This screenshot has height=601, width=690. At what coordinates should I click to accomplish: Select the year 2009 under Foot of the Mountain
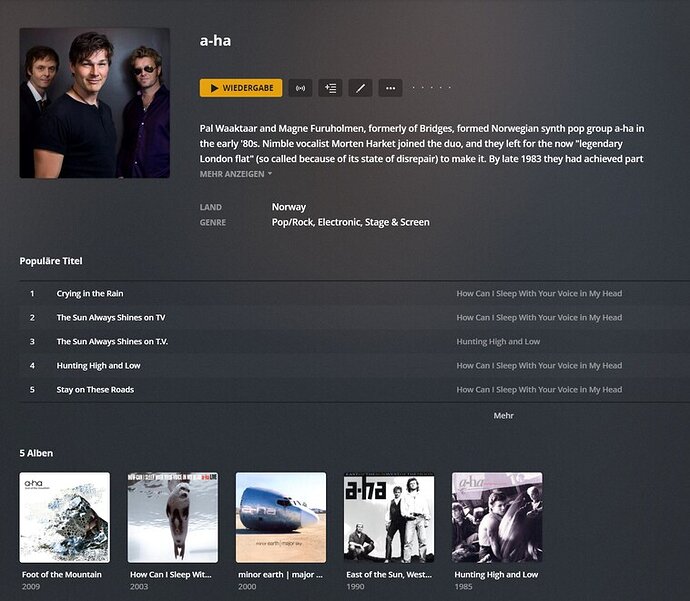31,586
